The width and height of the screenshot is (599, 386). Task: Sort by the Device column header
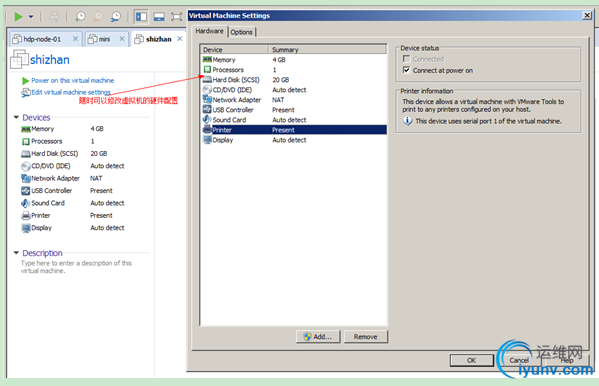(235, 50)
